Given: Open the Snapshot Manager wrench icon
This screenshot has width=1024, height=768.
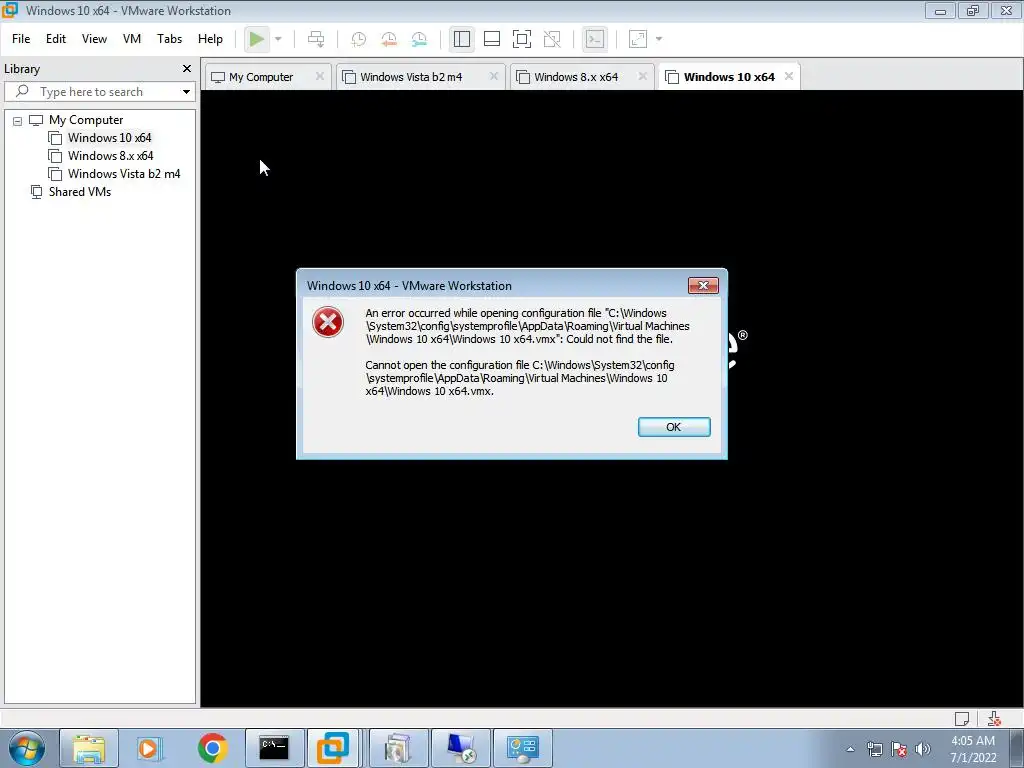Looking at the screenshot, I should coord(419,39).
